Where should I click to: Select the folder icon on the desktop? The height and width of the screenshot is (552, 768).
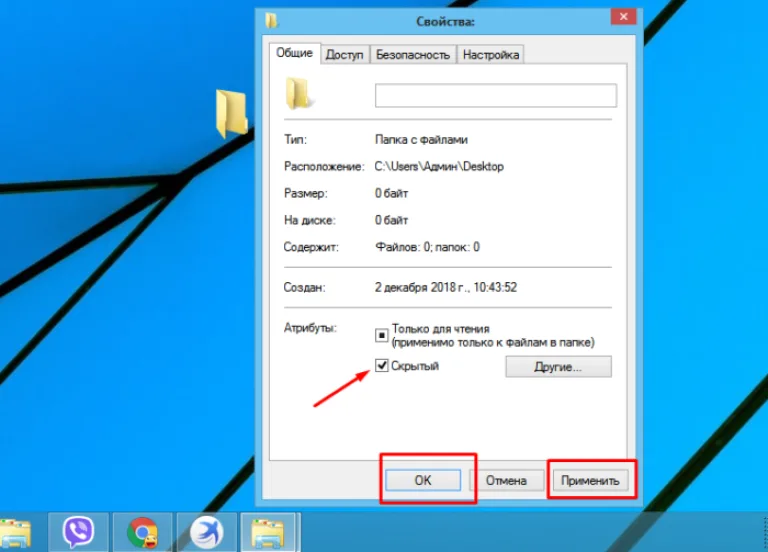231,113
